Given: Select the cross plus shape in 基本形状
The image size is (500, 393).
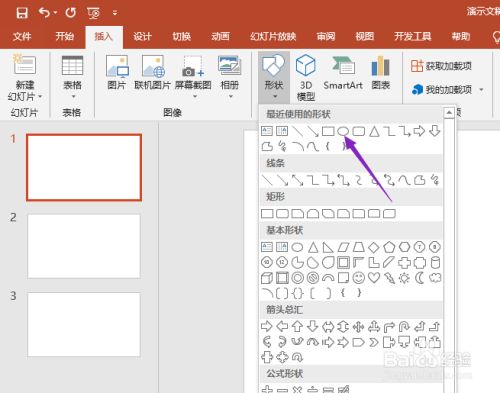Looking at the screenshot, I should point(404,263).
